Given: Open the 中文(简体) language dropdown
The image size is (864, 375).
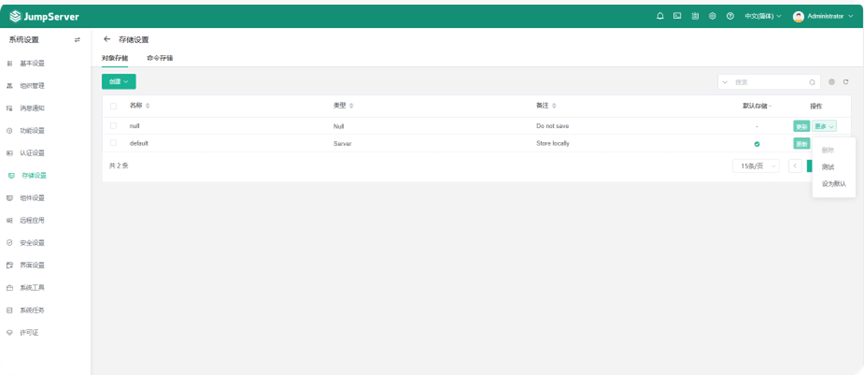Looking at the screenshot, I should (x=763, y=17).
